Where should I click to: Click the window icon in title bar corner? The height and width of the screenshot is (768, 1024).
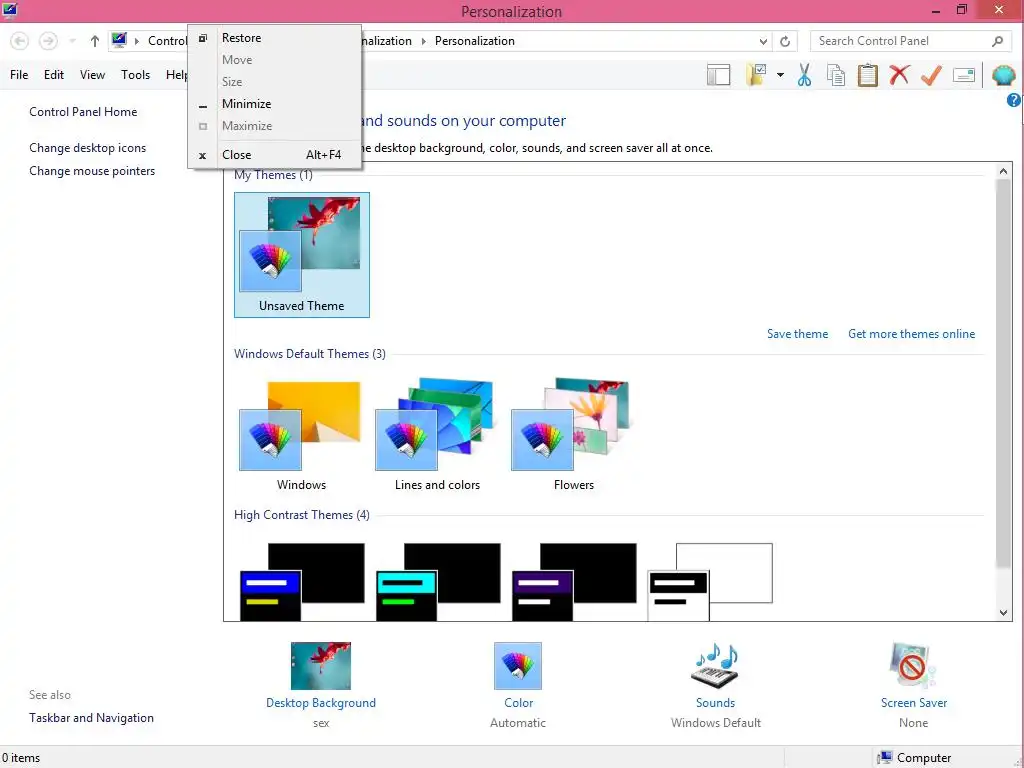9,10
